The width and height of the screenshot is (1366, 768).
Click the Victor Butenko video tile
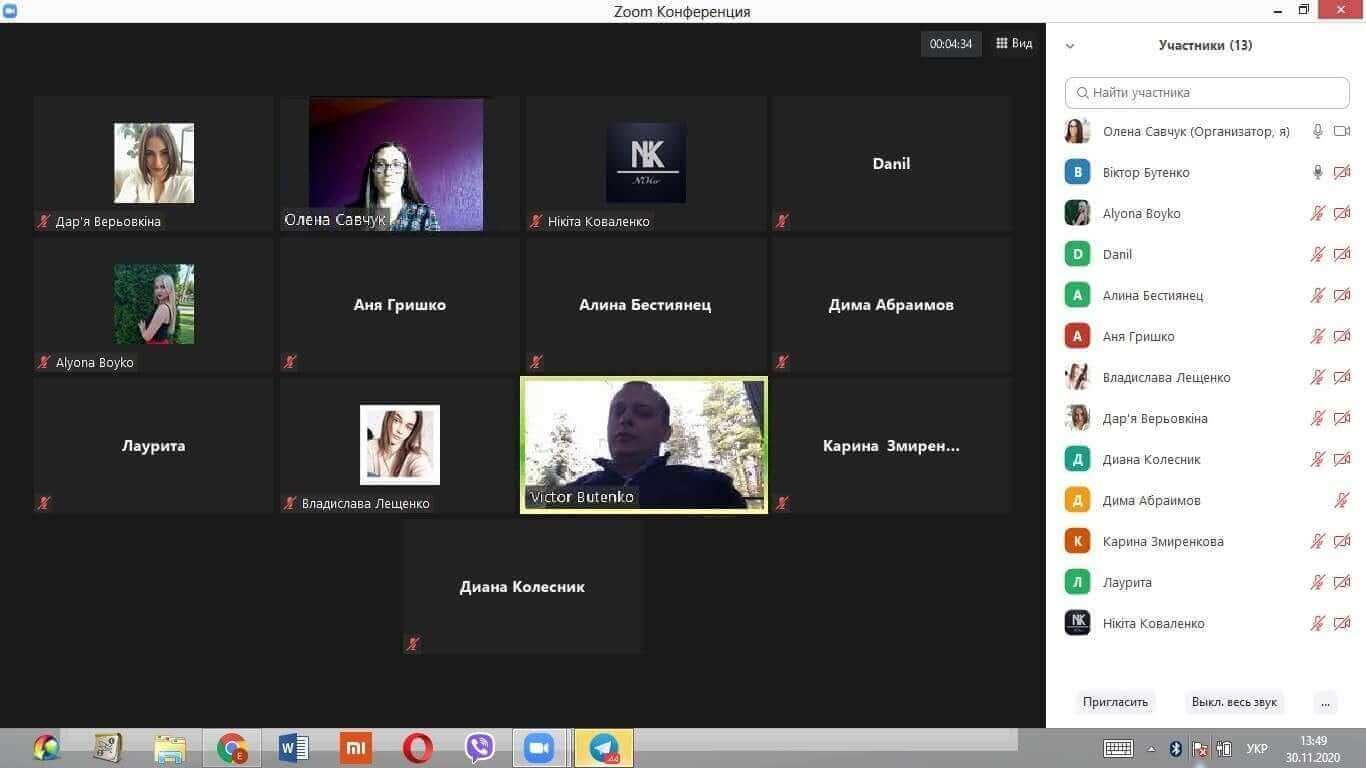(644, 445)
